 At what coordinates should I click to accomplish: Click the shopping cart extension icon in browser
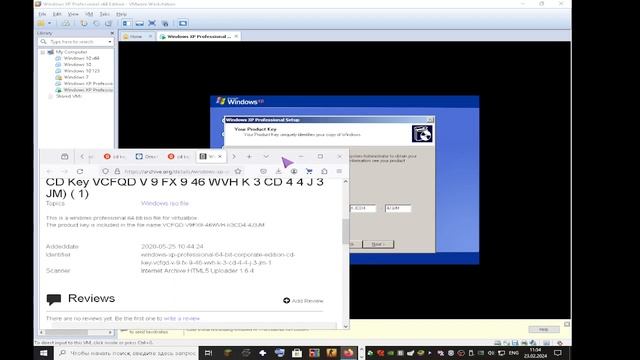(309, 171)
